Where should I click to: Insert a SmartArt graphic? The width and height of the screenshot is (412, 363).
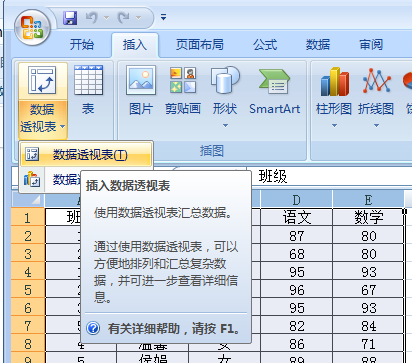[275, 91]
